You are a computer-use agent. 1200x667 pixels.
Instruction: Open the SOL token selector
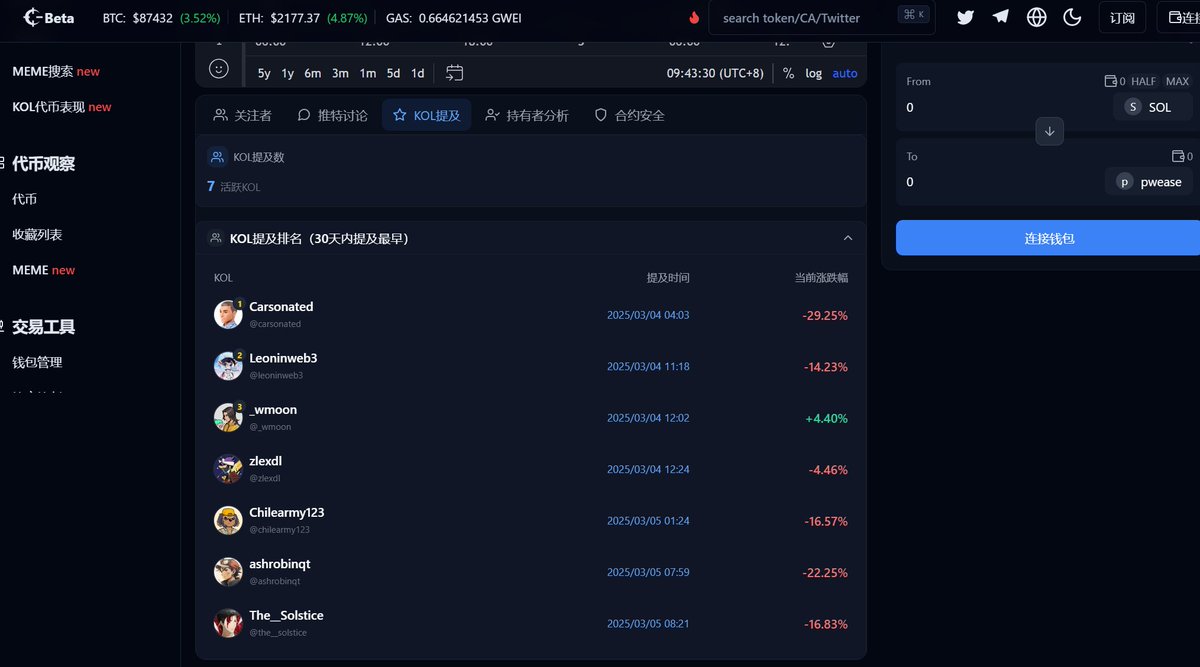[1152, 107]
